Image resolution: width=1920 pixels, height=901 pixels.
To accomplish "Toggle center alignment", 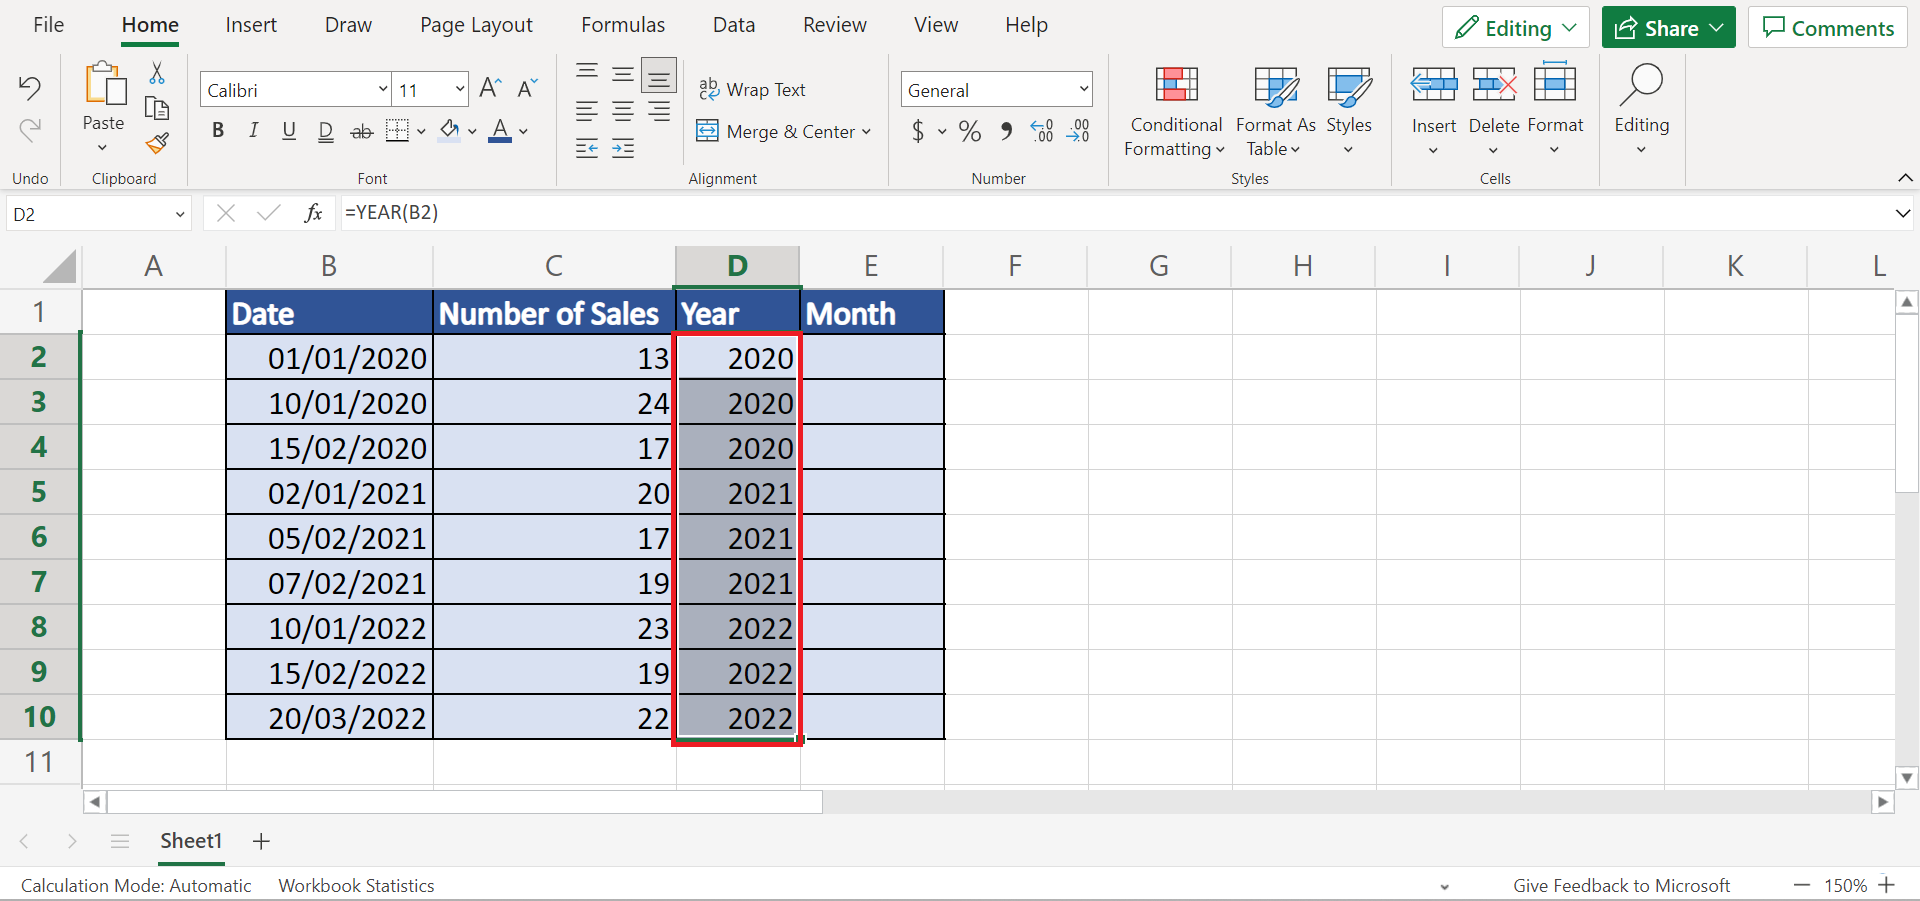I will click(x=623, y=111).
